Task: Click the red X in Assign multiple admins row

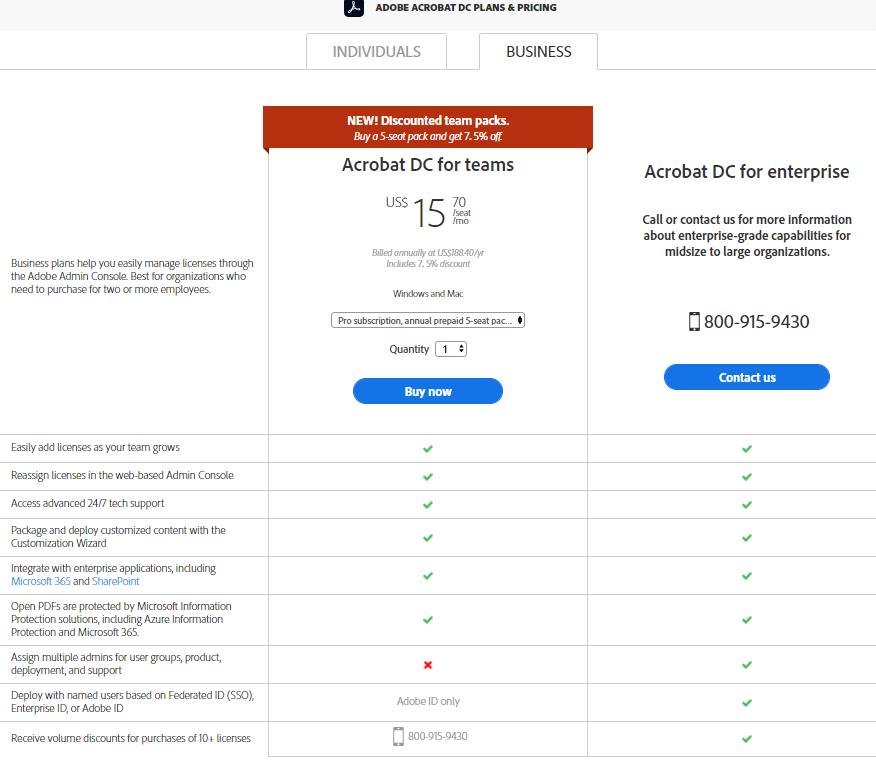Action: point(428,665)
